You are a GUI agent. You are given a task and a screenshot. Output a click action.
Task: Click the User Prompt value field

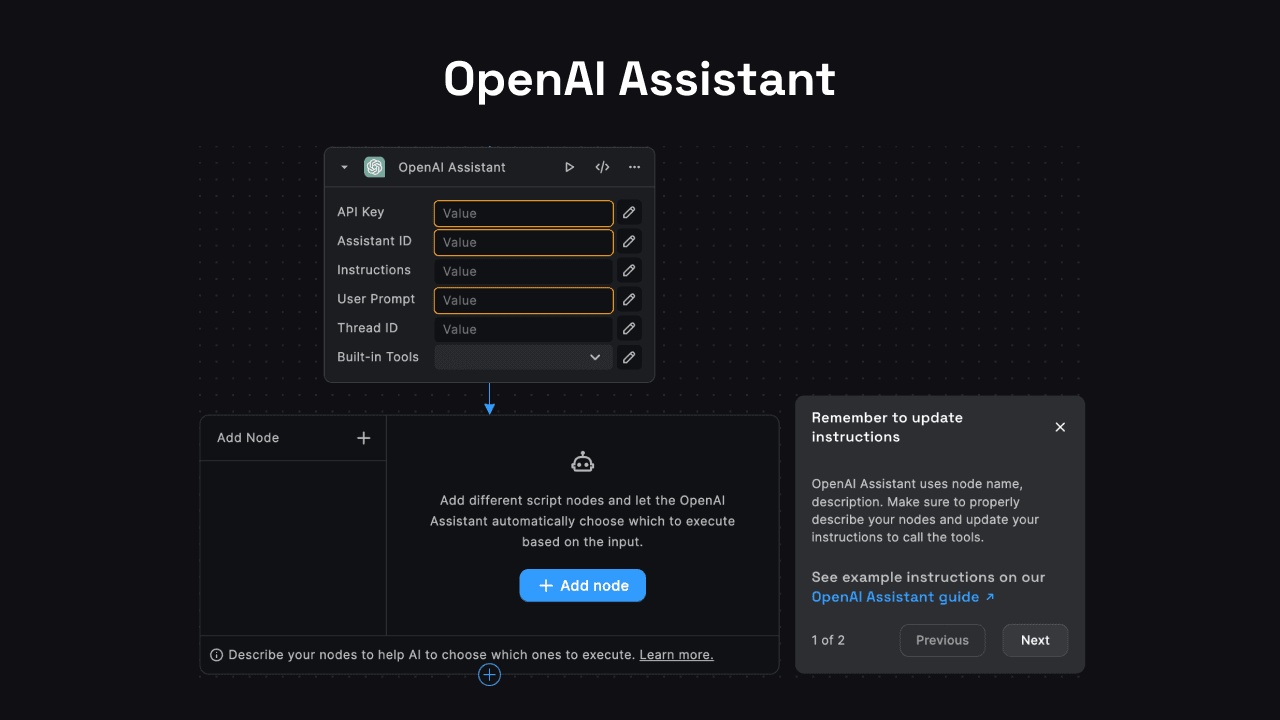pos(523,300)
